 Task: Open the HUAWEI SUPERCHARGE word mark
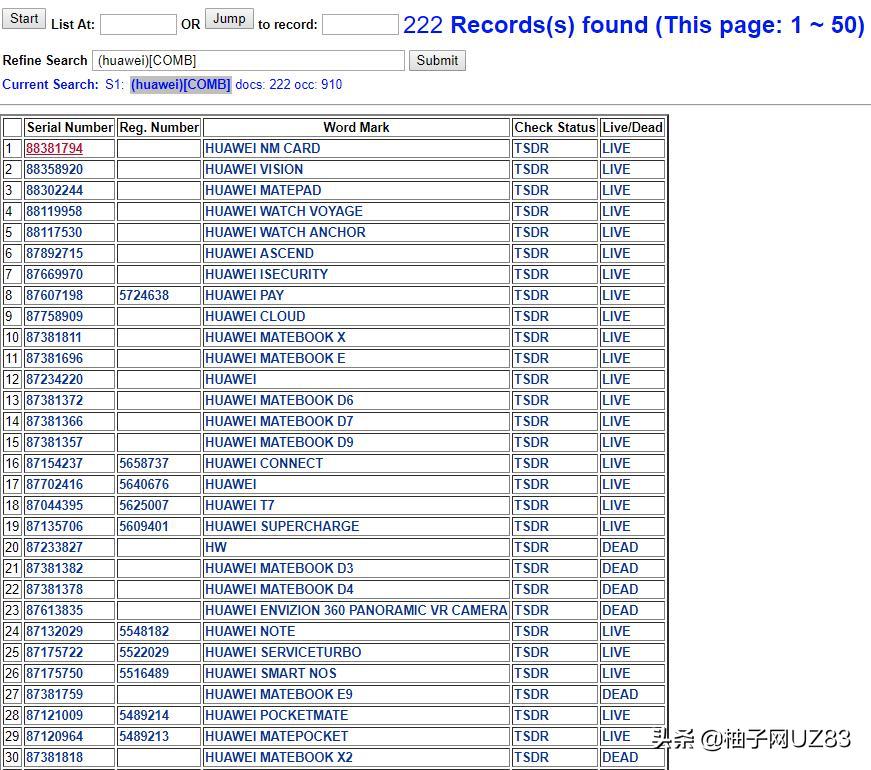click(x=282, y=527)
